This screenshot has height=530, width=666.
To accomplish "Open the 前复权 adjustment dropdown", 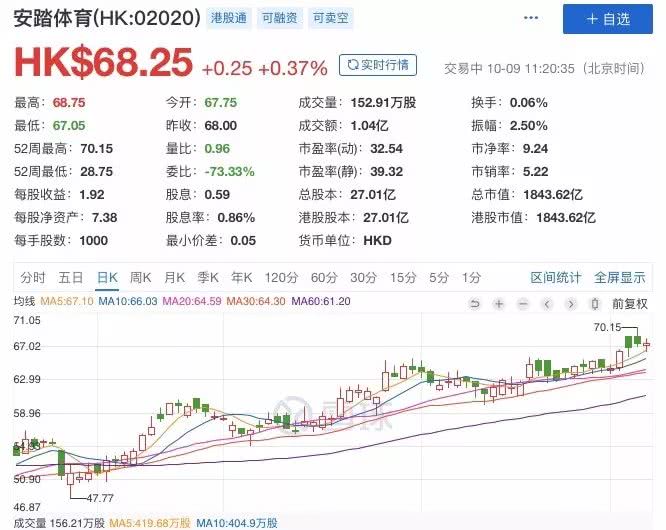I will (629, 304).
